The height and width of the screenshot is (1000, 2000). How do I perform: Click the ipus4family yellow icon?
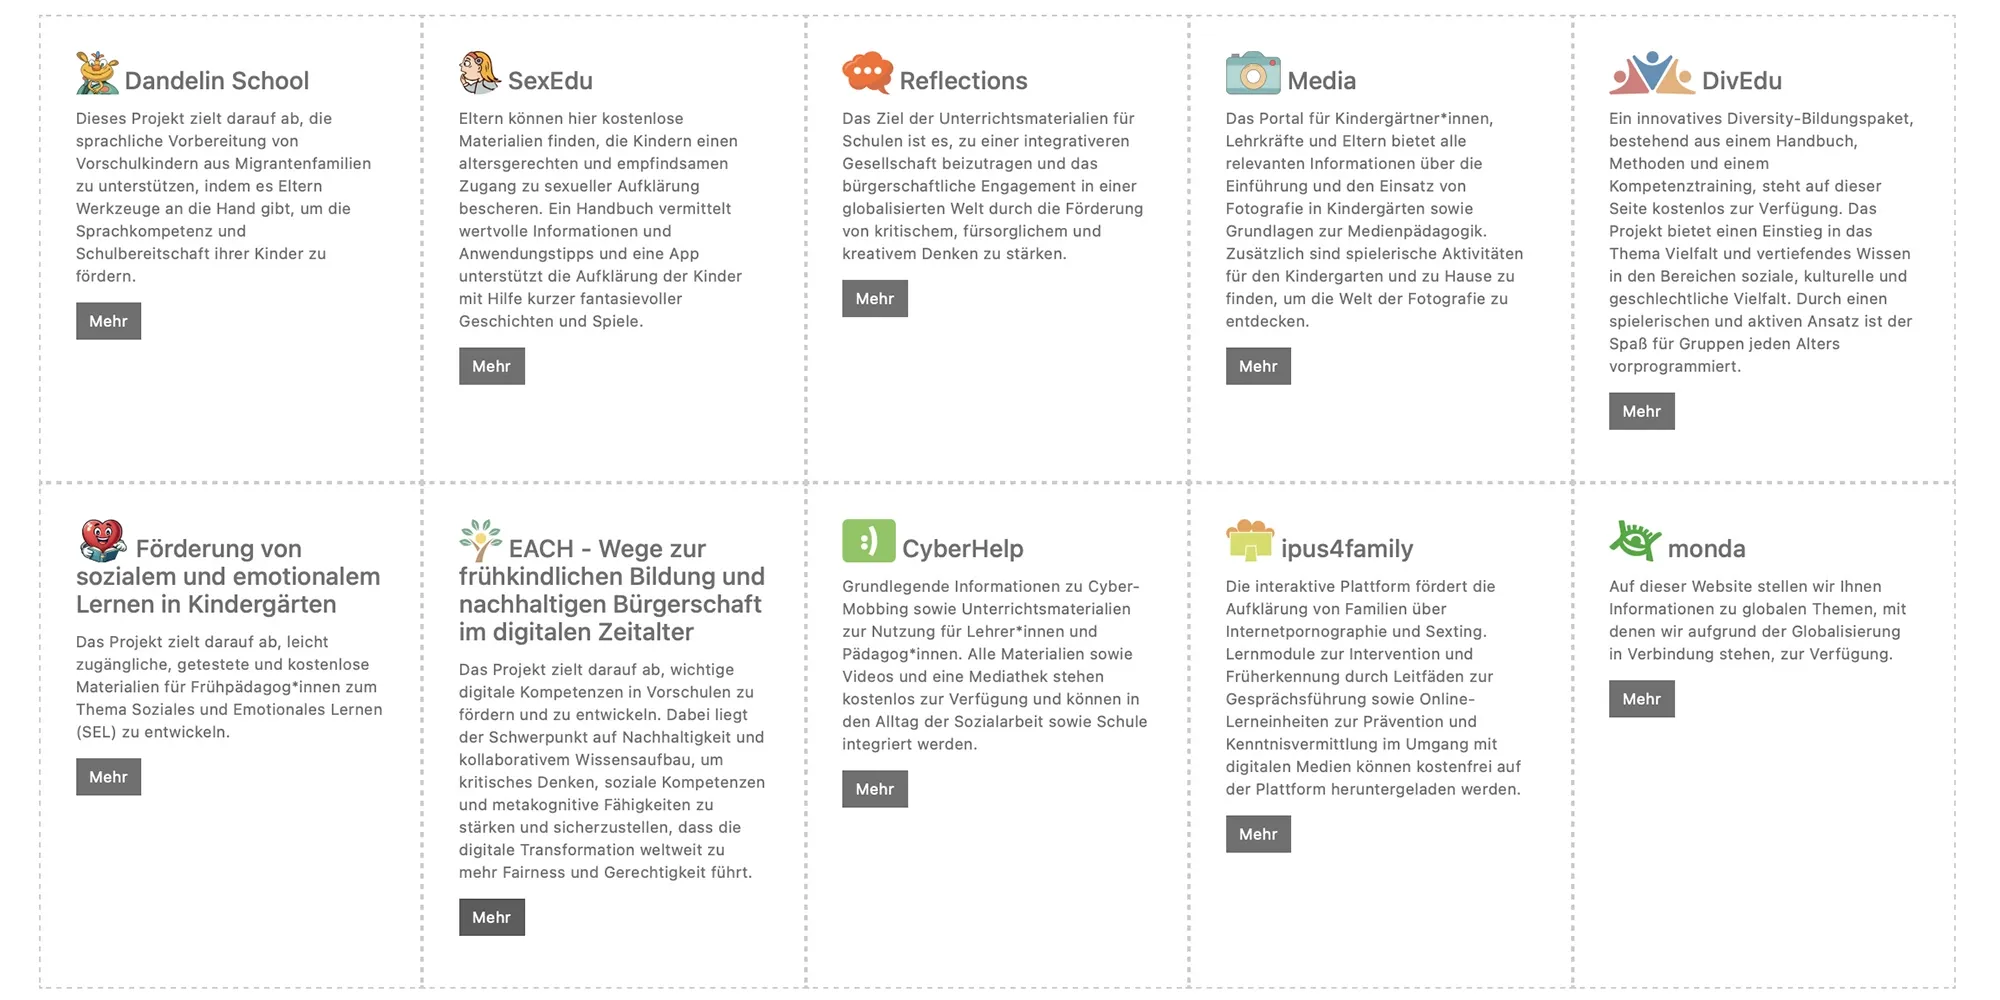click(1249, 541)
